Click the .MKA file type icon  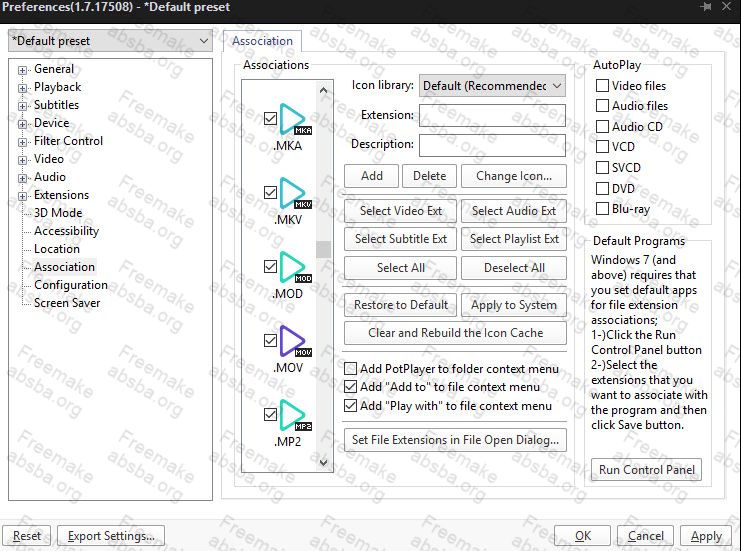pyautogui.click(x=295, y=119)
